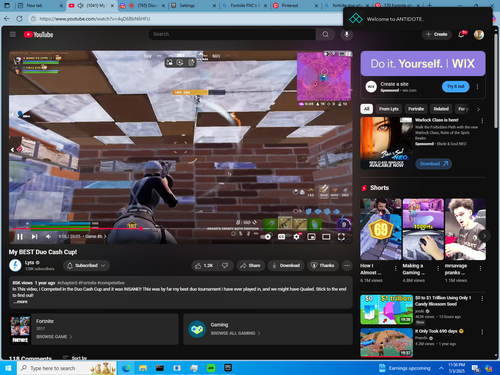
Task: Open the YouTube guide hamburger menu
Action: [x=13, y=34]
